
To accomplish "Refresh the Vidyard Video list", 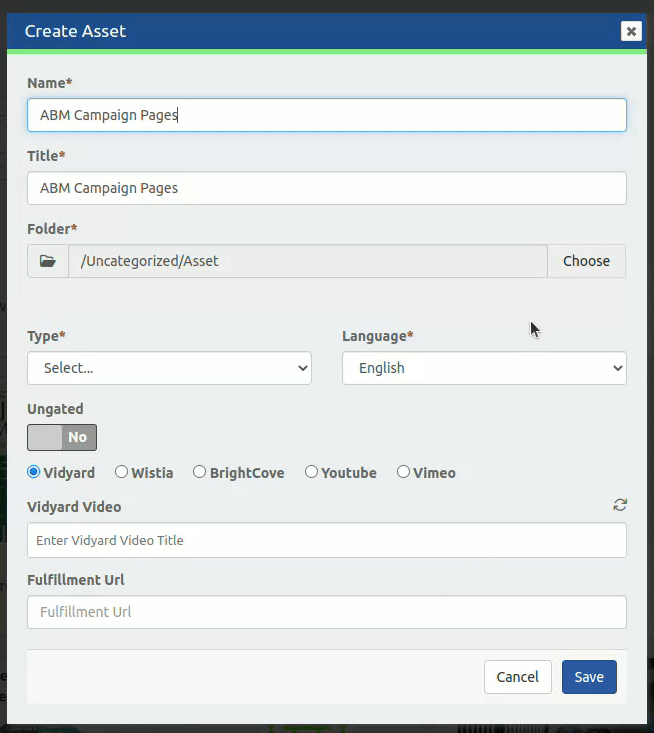I will point(620,505).
